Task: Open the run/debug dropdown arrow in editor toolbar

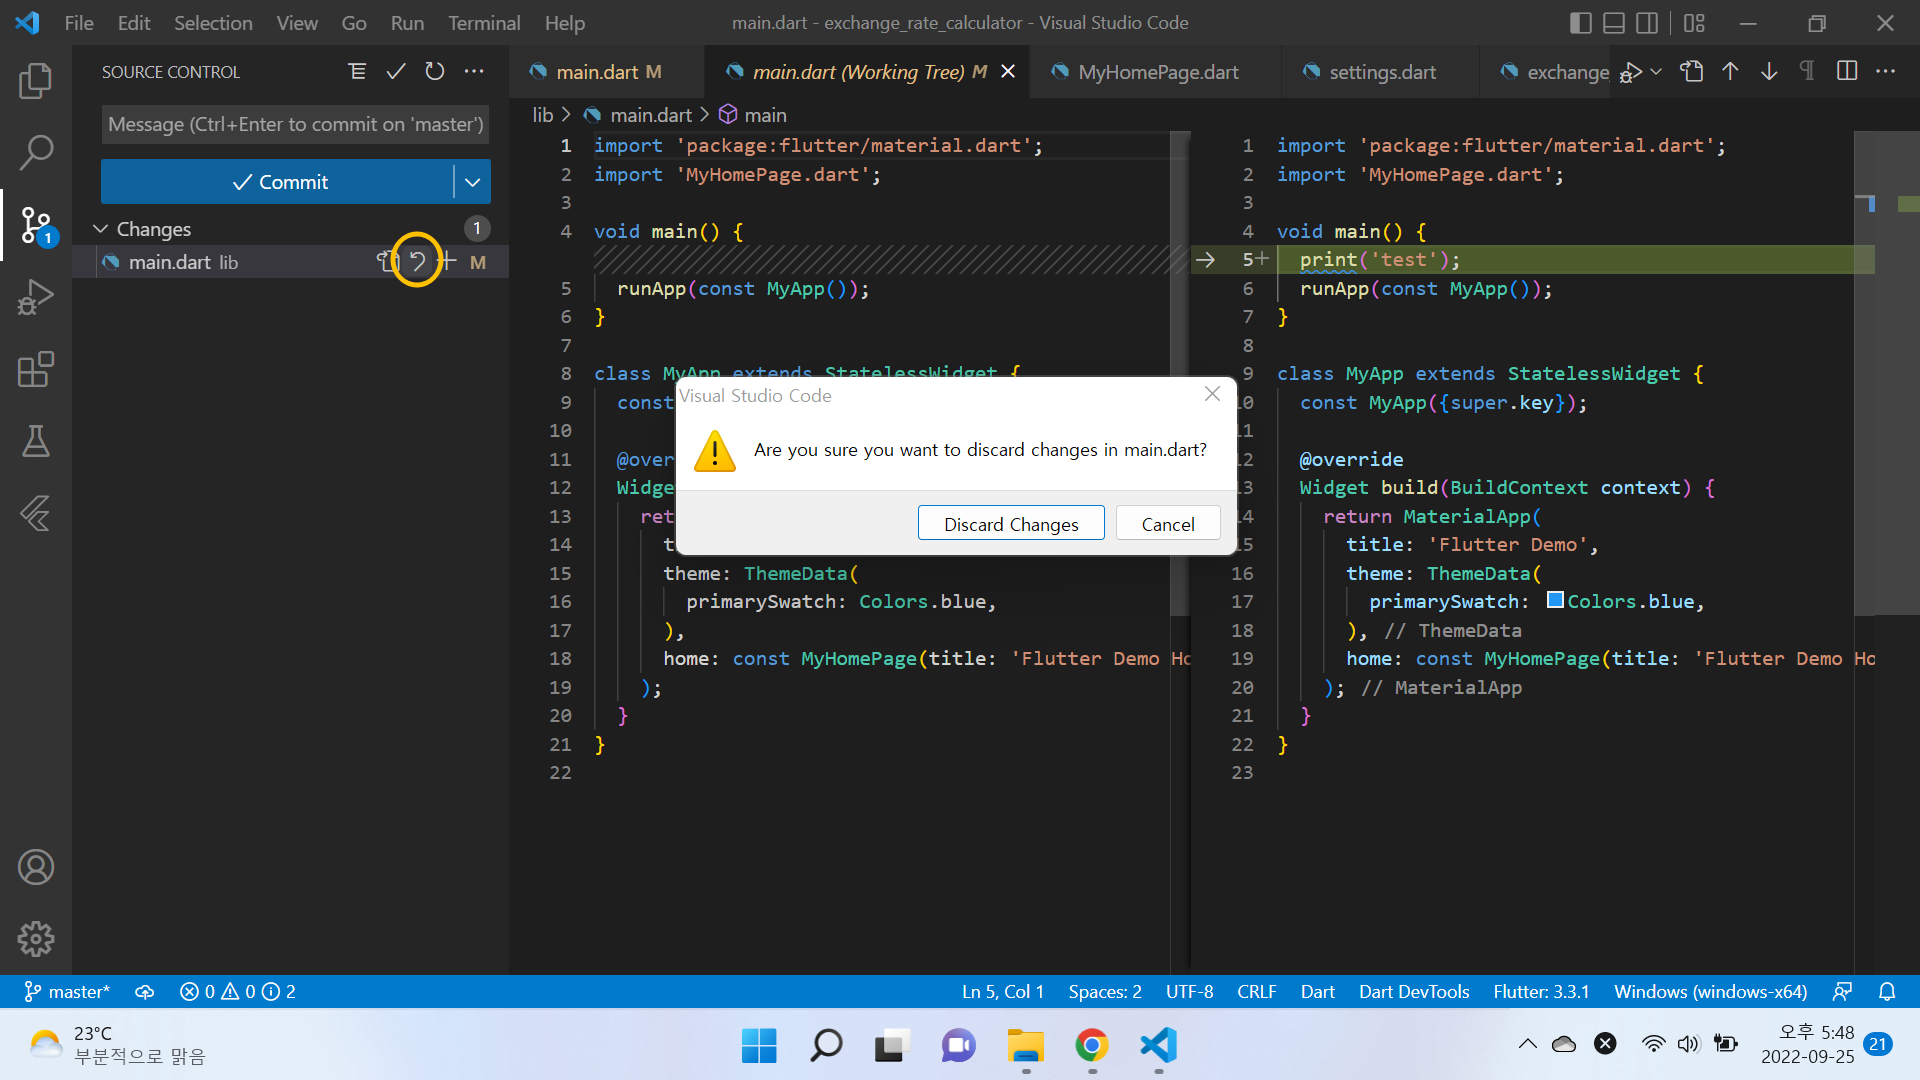Action: tap(1656, 72)
